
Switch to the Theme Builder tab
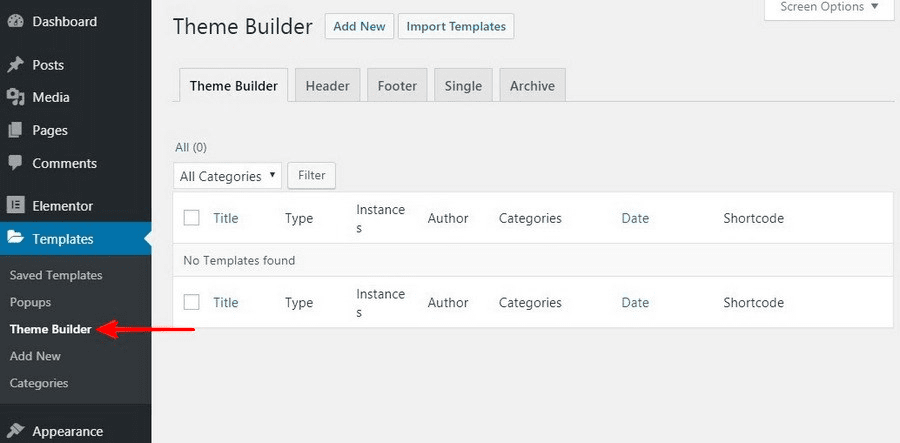[x=234, y=86]
